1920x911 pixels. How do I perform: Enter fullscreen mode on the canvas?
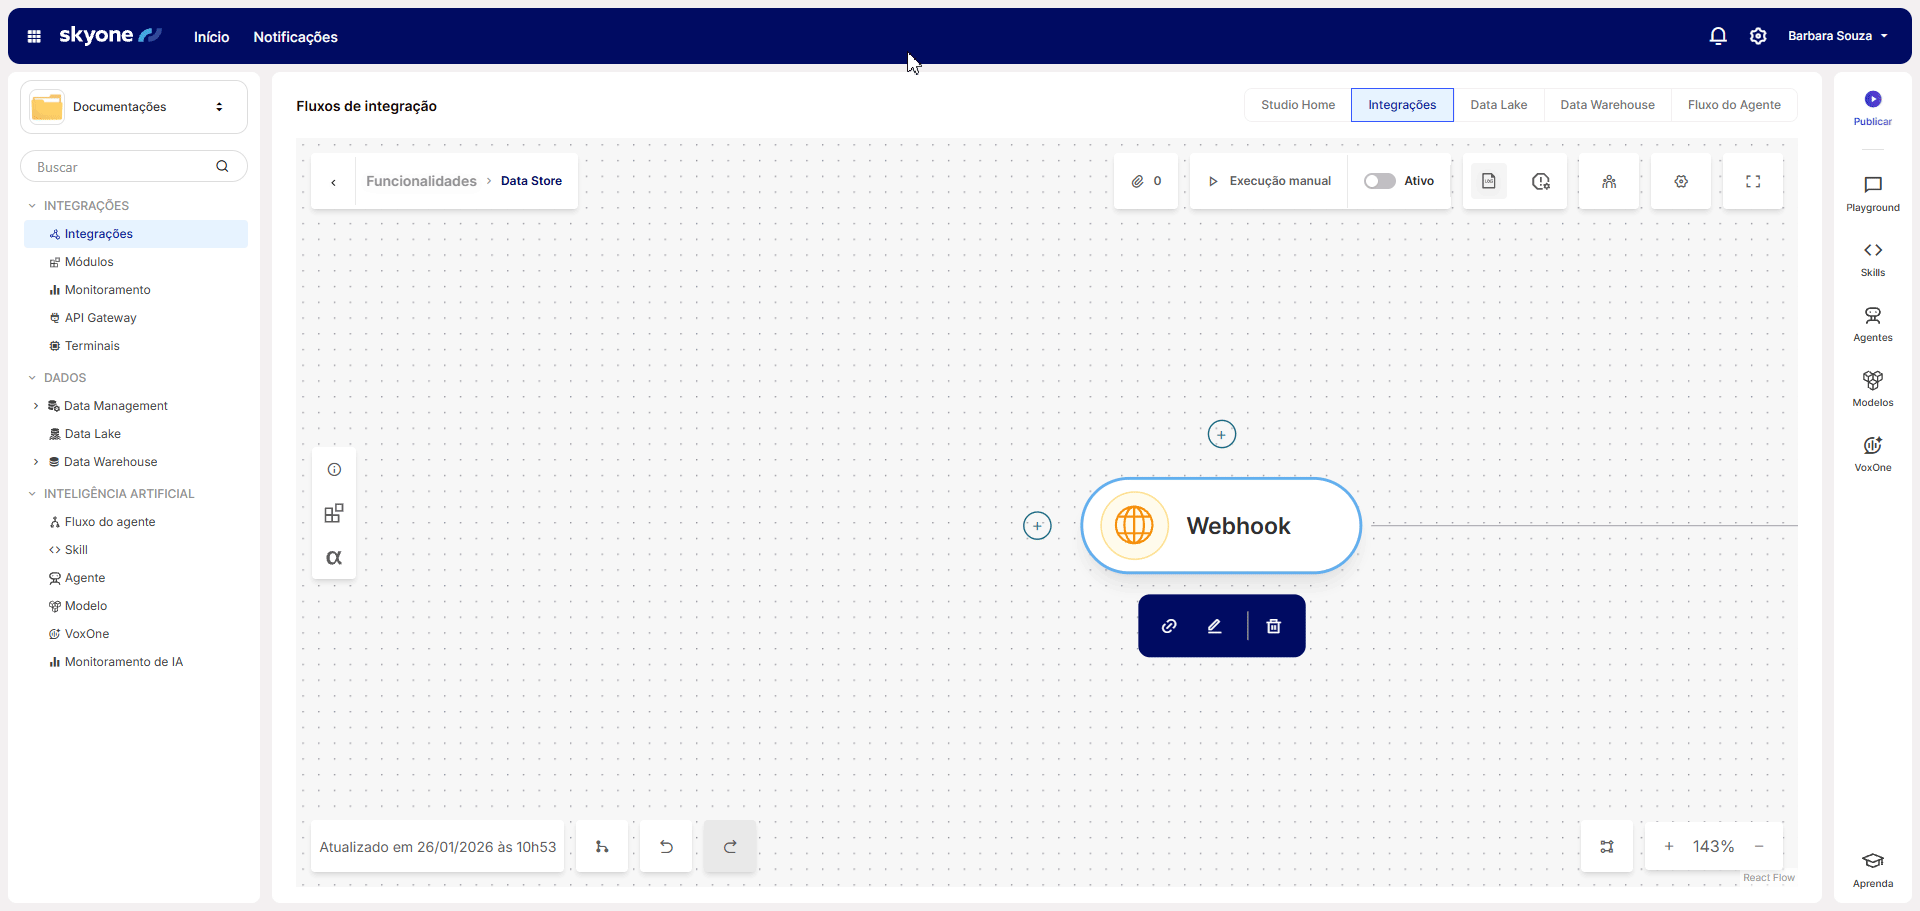click(1752, 181)
